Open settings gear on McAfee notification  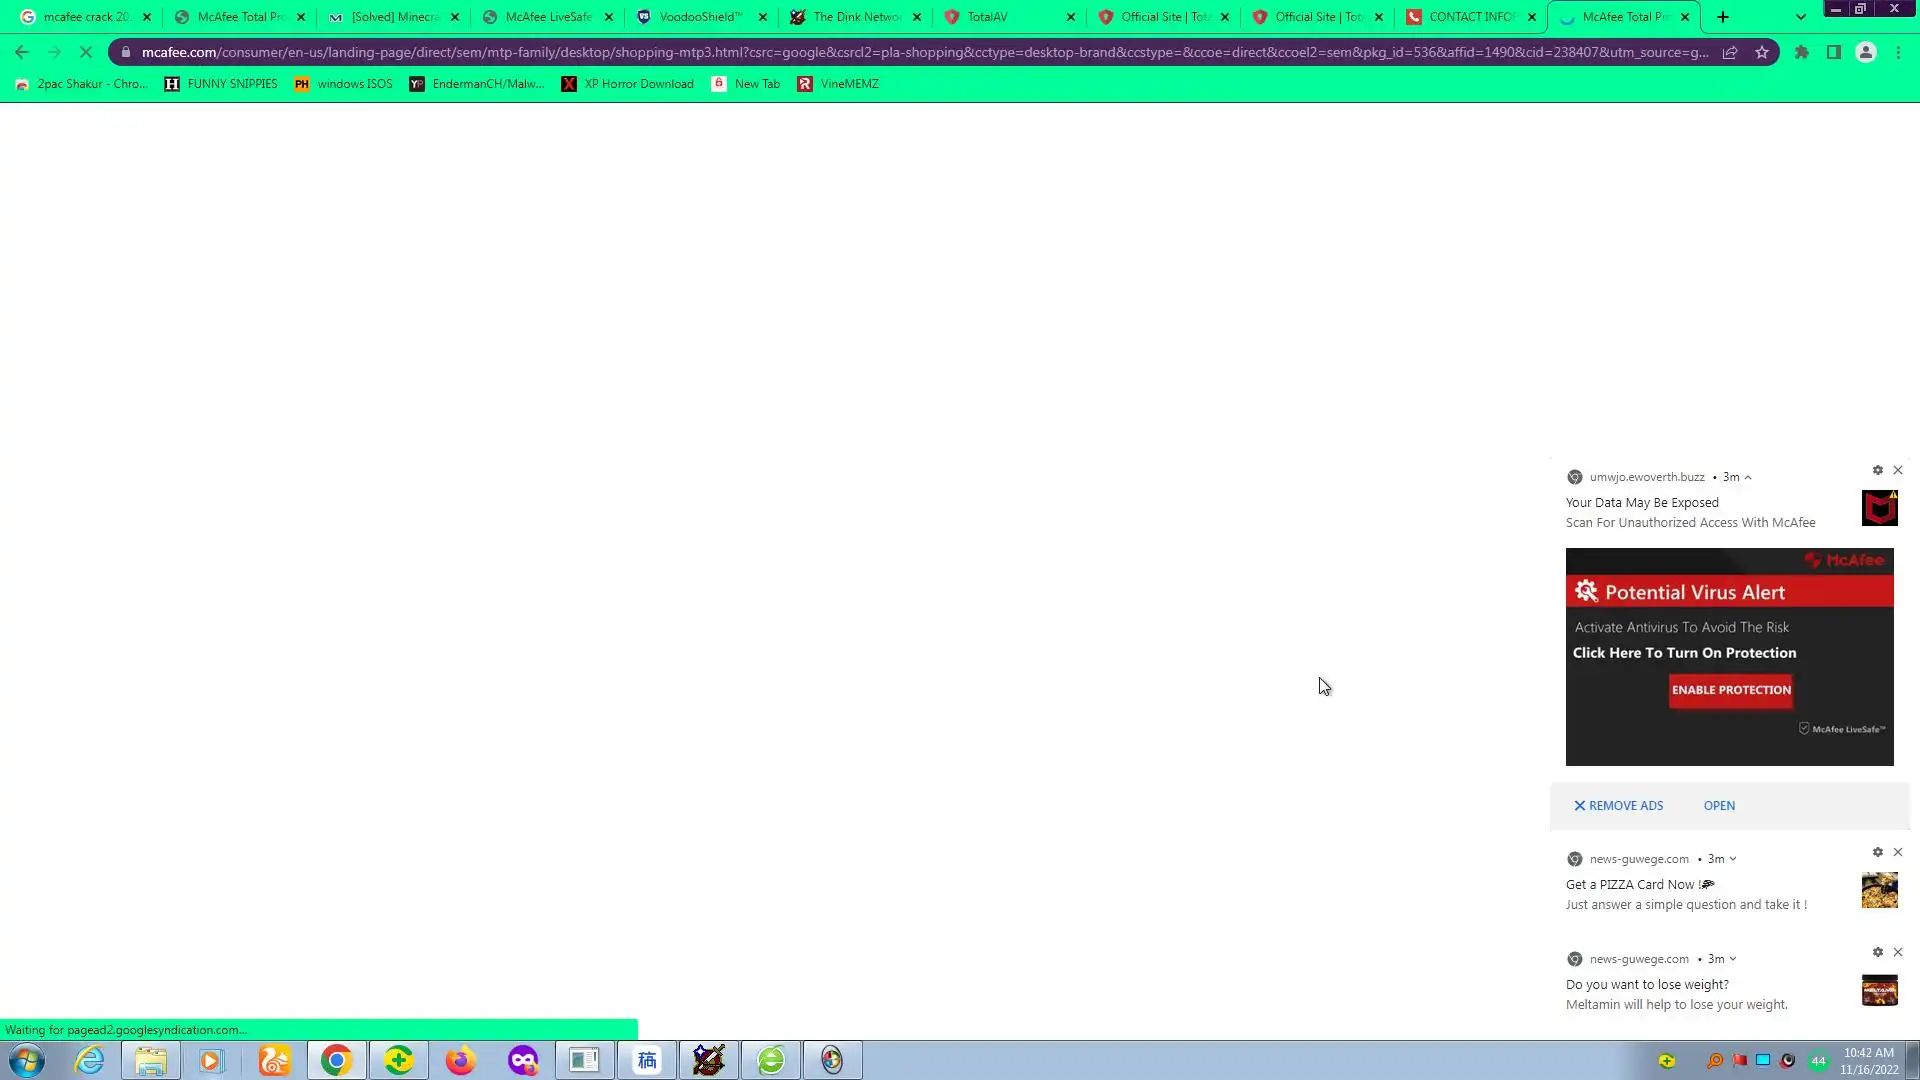[1877, 470]
